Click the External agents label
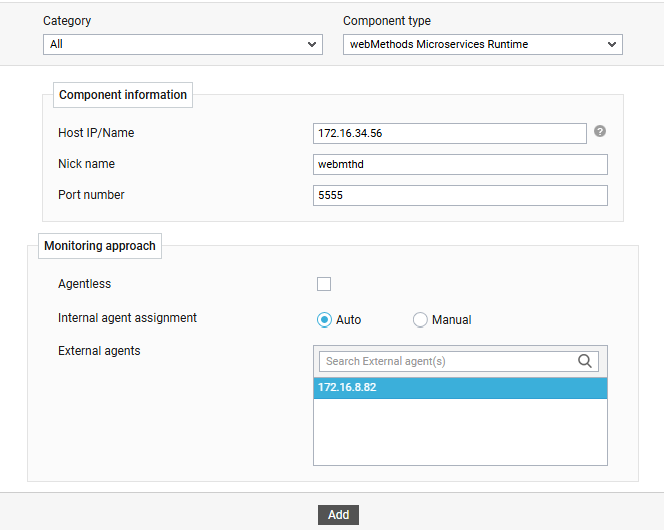The image size is (664, 530). 99,351
